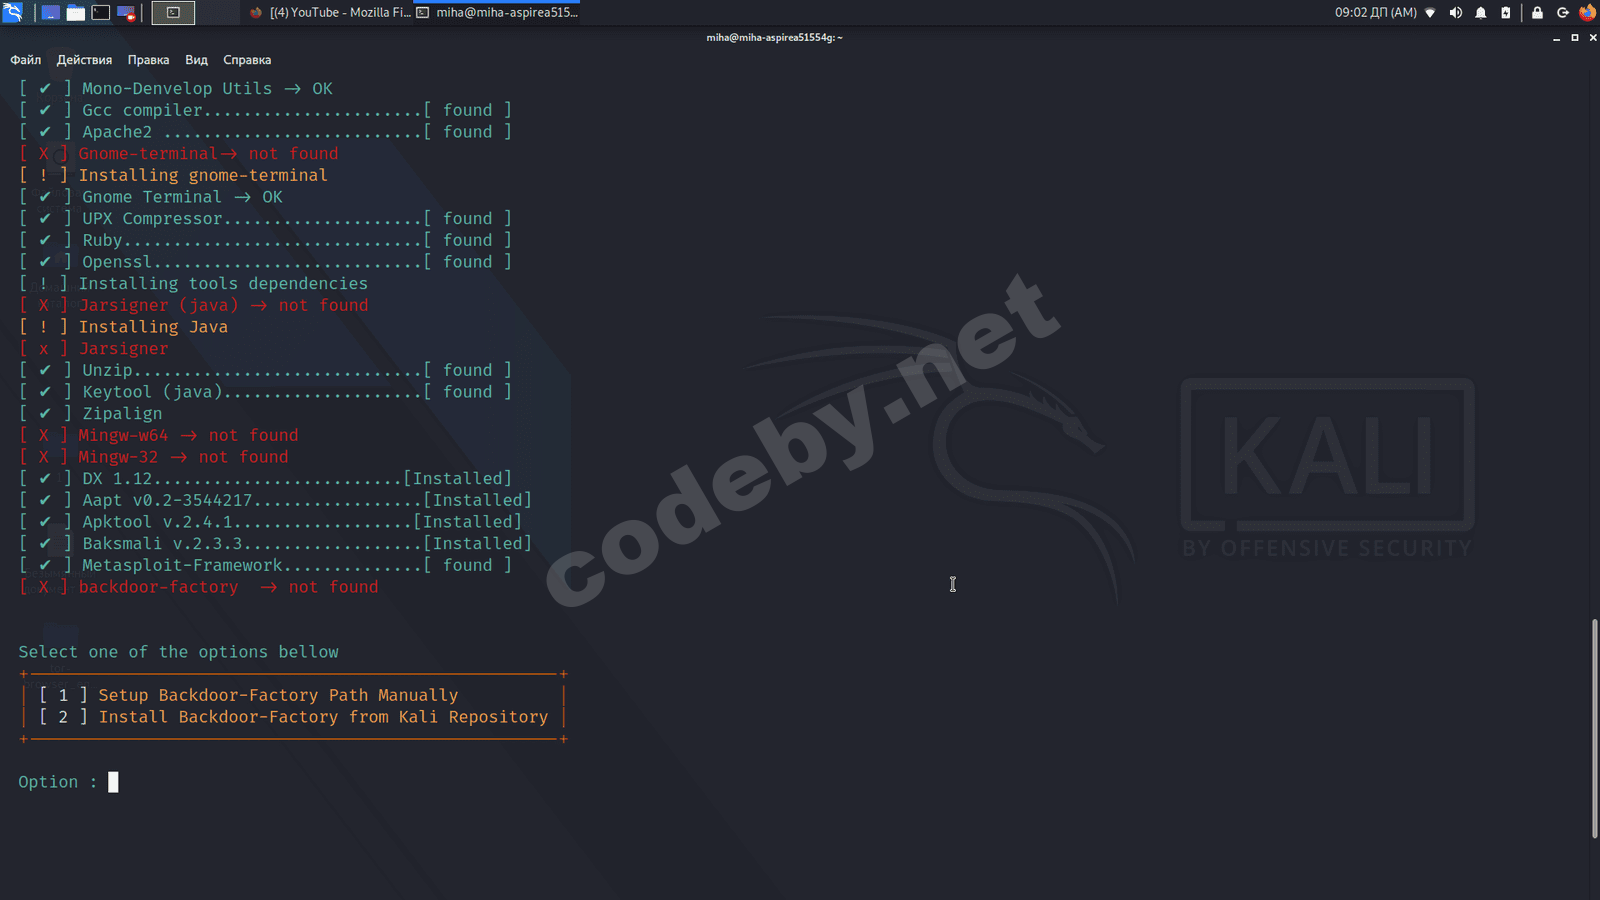This screenshot has height=900, width=1600.
Task: Click 'Install Backdoor-Factory from Kali Repository' text
Action: tap(323, 717)
